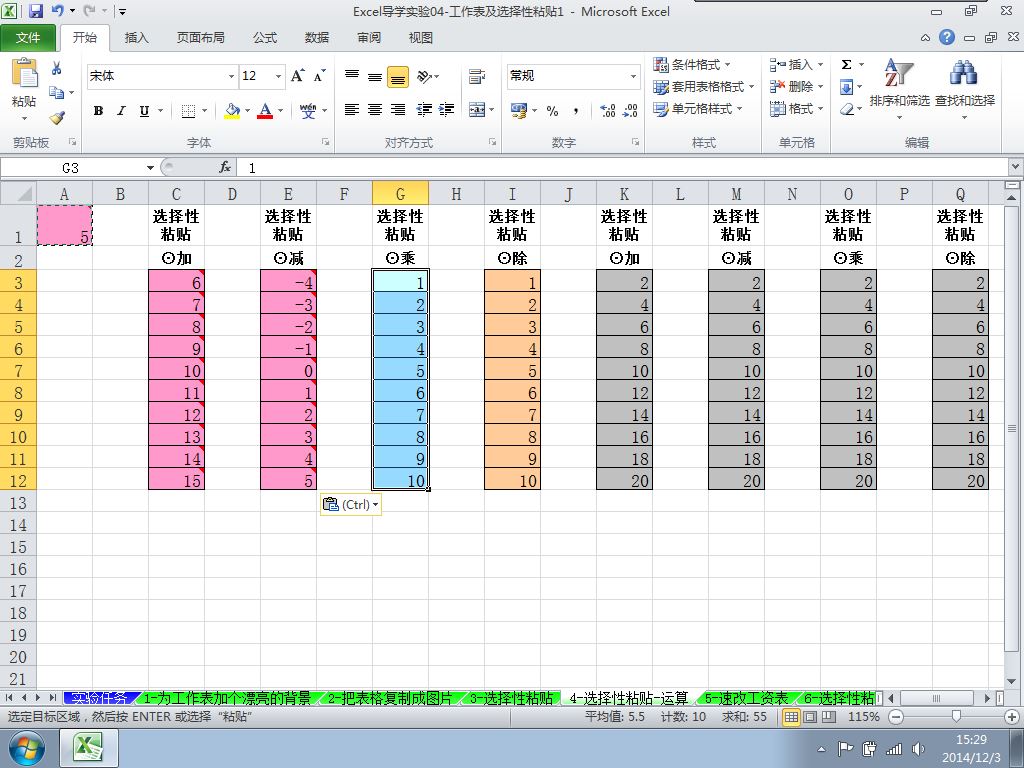1024x768 pixels.
Task: Toggle align text right
Action: 398,110
